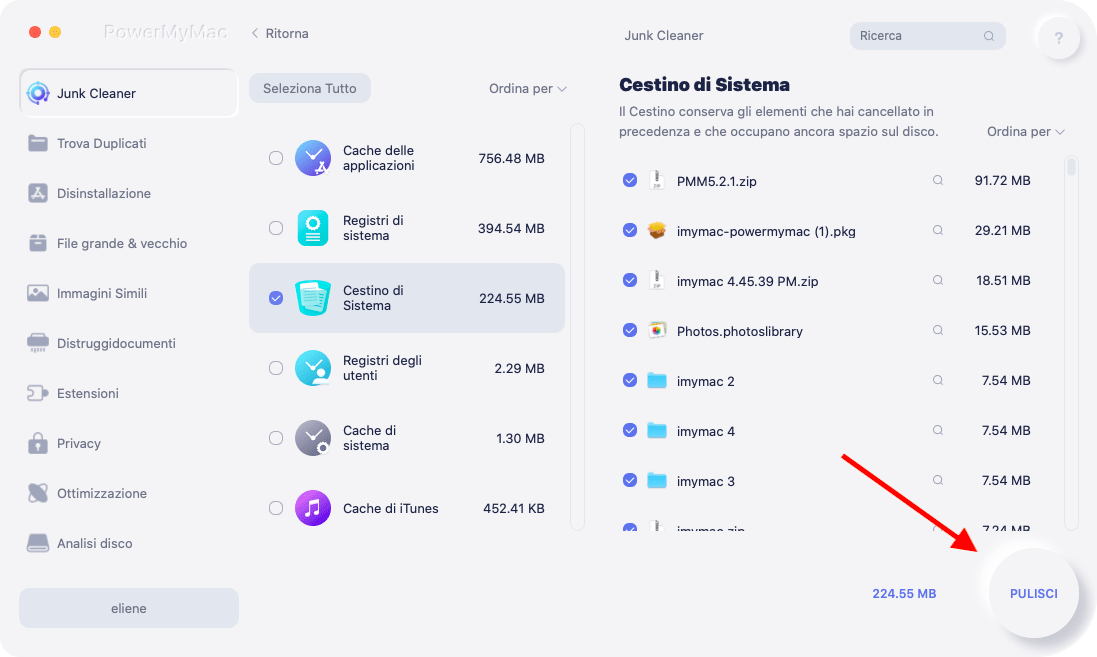1097x657 pixels.
Task: Click the 29.21 MB file size
Action: pos(1002,230)
